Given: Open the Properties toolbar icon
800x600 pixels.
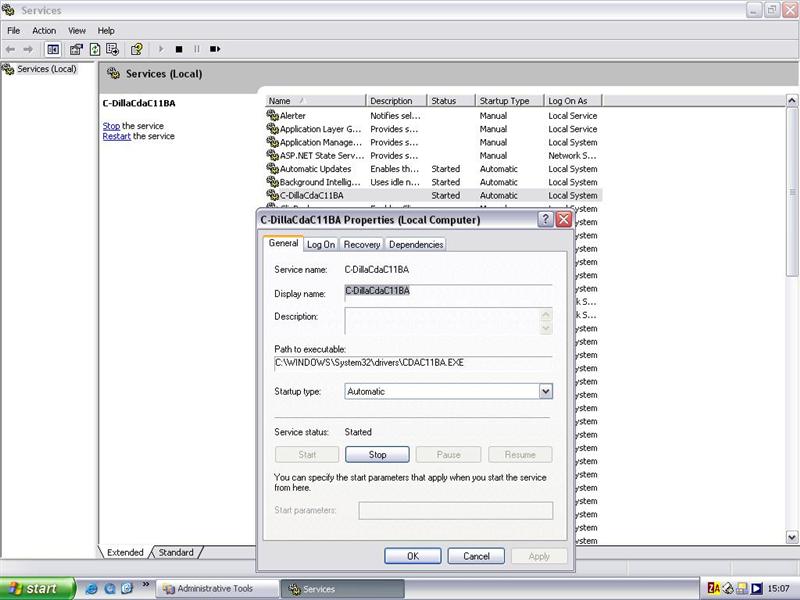Looking at the screenshot, I should click(77, 49).
